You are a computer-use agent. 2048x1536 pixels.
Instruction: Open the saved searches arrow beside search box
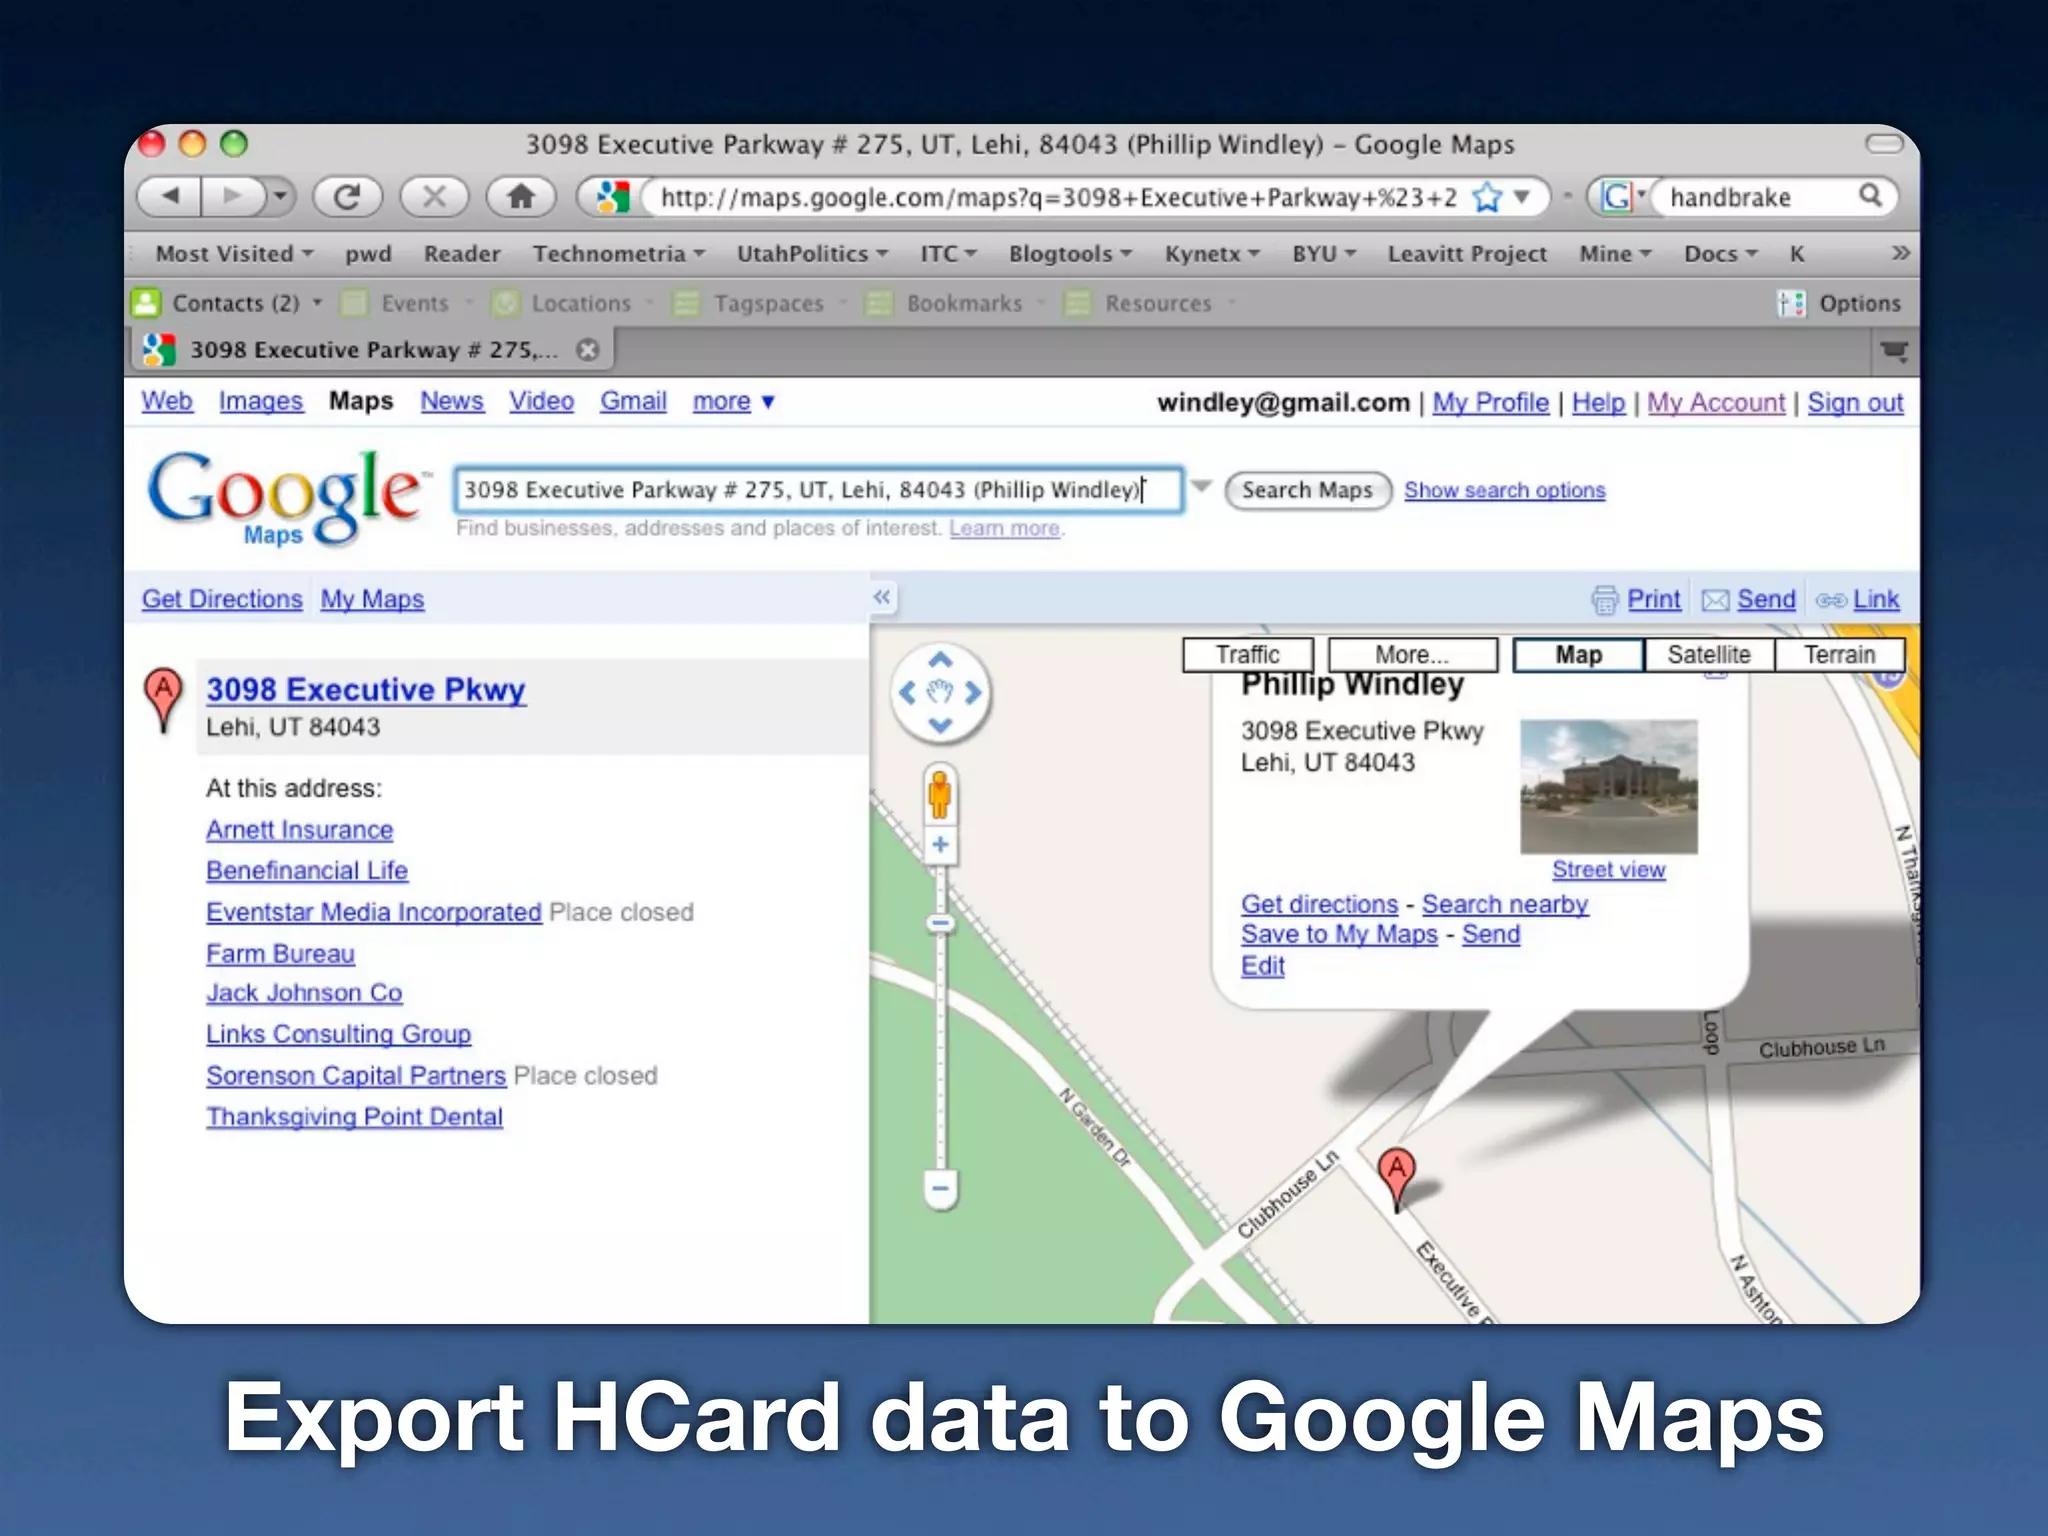(x=1202, y=487)
